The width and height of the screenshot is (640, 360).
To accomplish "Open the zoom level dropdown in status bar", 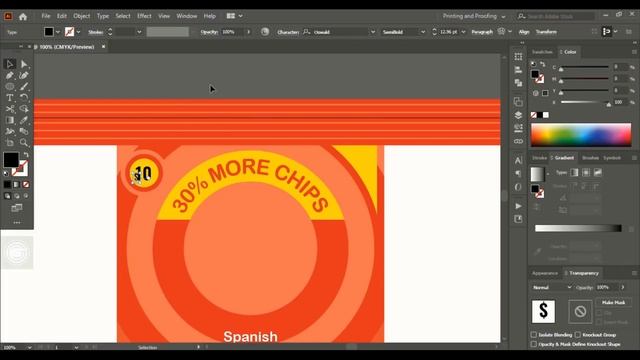I will tap(29, 347).
